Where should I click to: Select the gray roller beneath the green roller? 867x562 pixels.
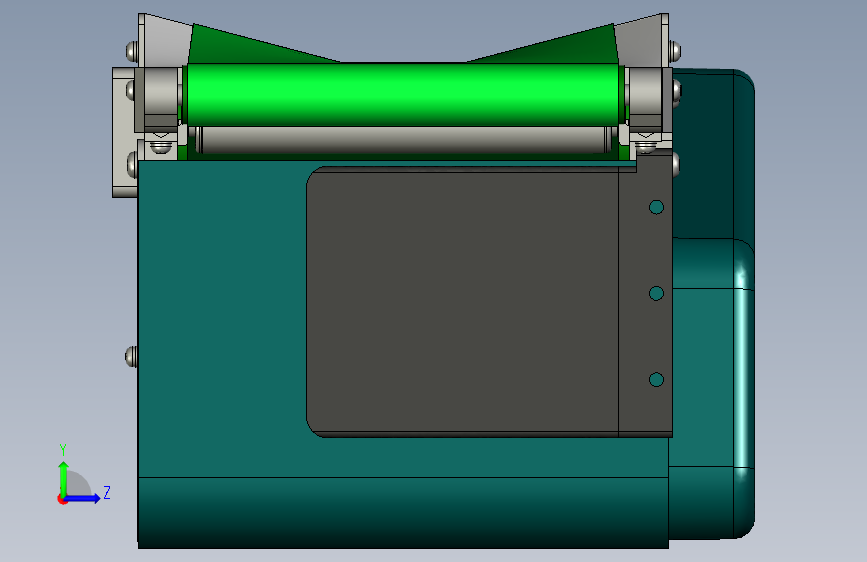coord(406,139)
